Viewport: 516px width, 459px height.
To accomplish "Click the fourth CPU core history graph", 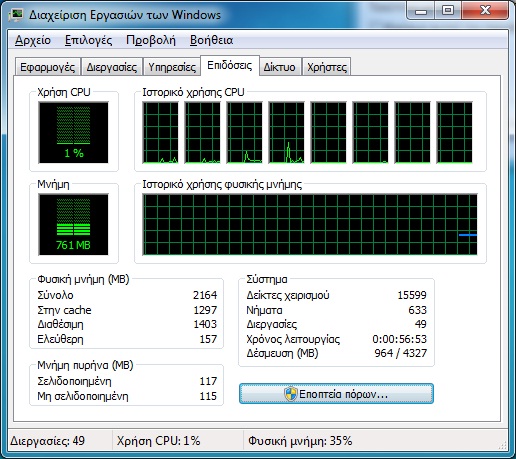I will 286,133.
